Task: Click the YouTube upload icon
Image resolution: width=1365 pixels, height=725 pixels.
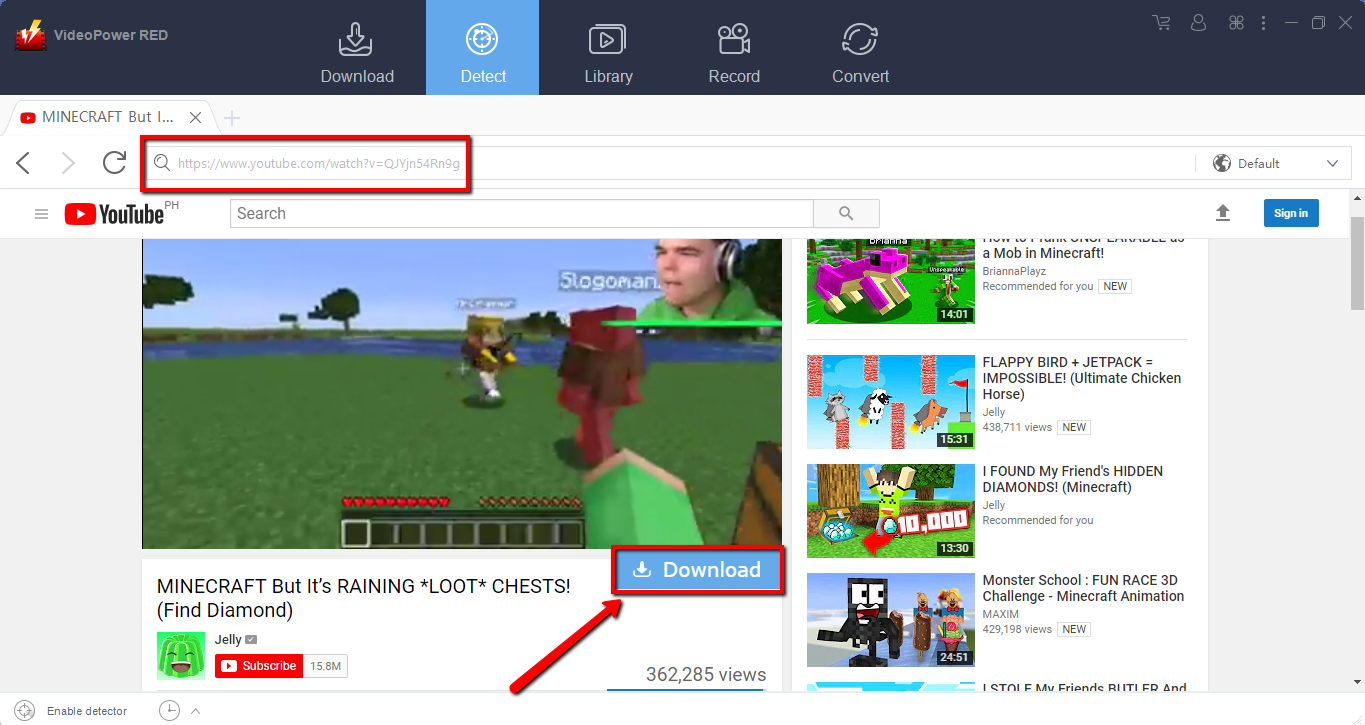Action: [1222, 213]
